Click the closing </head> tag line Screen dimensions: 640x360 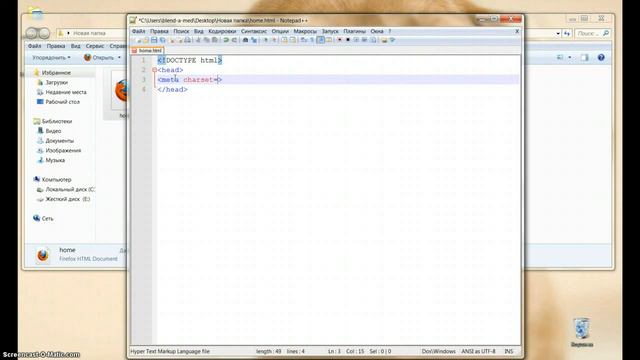pos(173,89)
